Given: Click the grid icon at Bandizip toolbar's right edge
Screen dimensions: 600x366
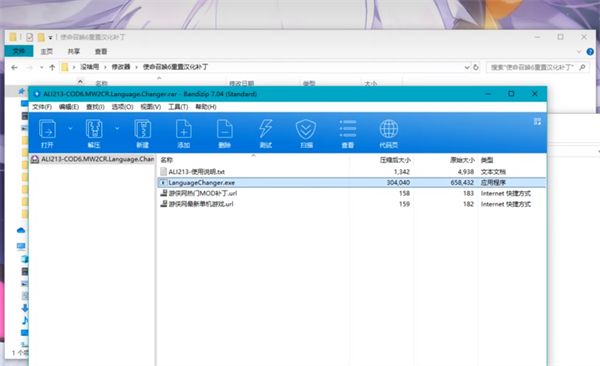Looking at the screenshot, I should point(537,122).
